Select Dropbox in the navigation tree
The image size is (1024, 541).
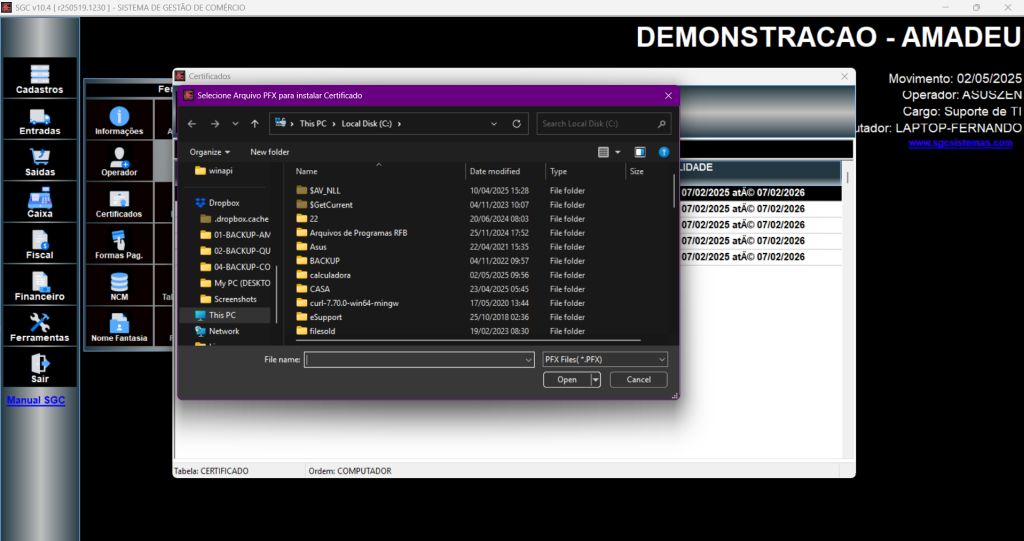point(224,203)
